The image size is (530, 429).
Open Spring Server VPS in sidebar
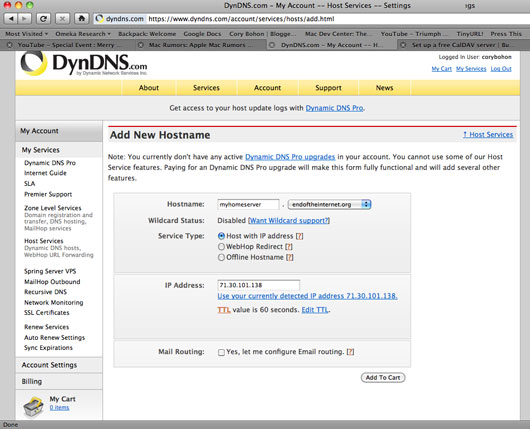coord(50,271)
